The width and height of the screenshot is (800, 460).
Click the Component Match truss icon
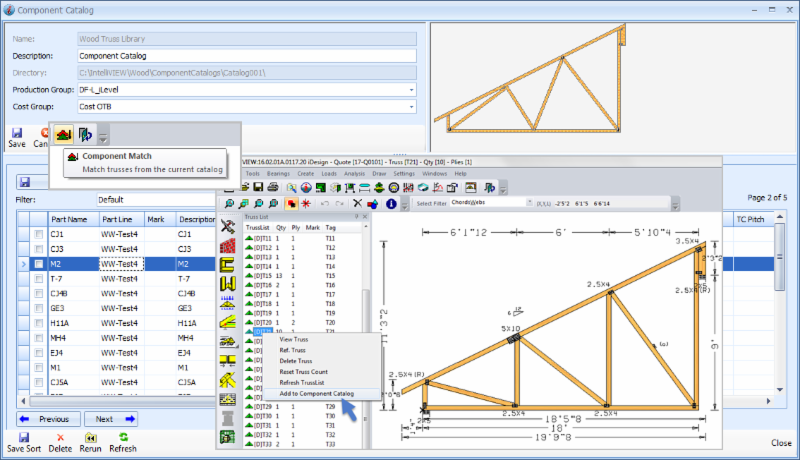63,132
